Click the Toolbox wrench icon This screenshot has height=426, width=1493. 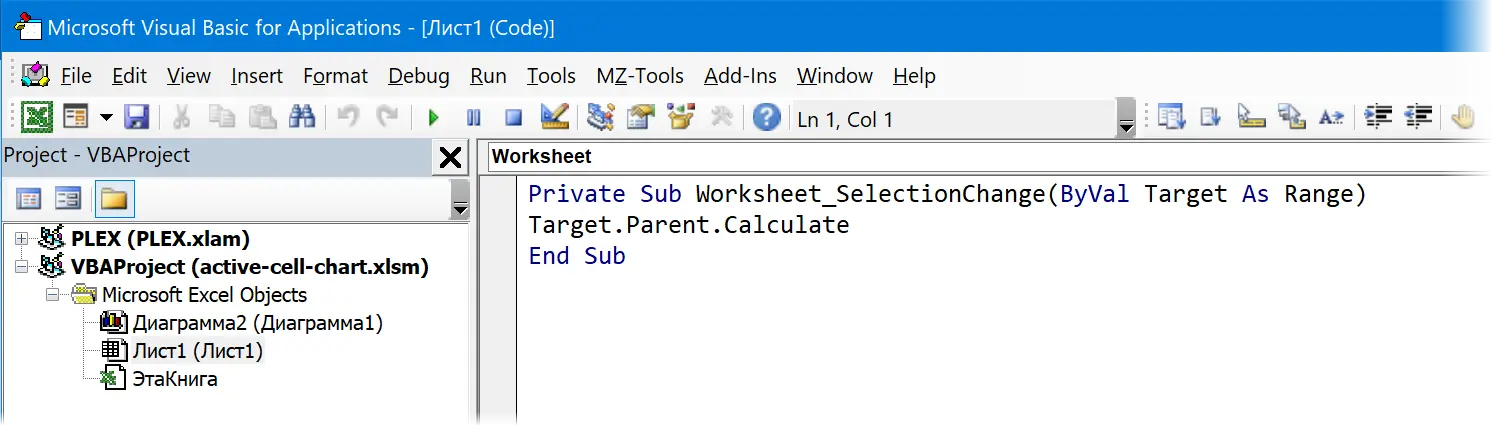721,118
